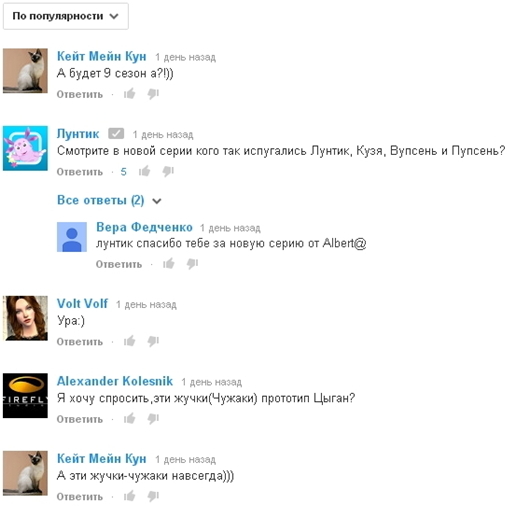Click the Лунтик channel avatar
The image size is (508, 509).
pyautogui.click(x=25, y=148)
